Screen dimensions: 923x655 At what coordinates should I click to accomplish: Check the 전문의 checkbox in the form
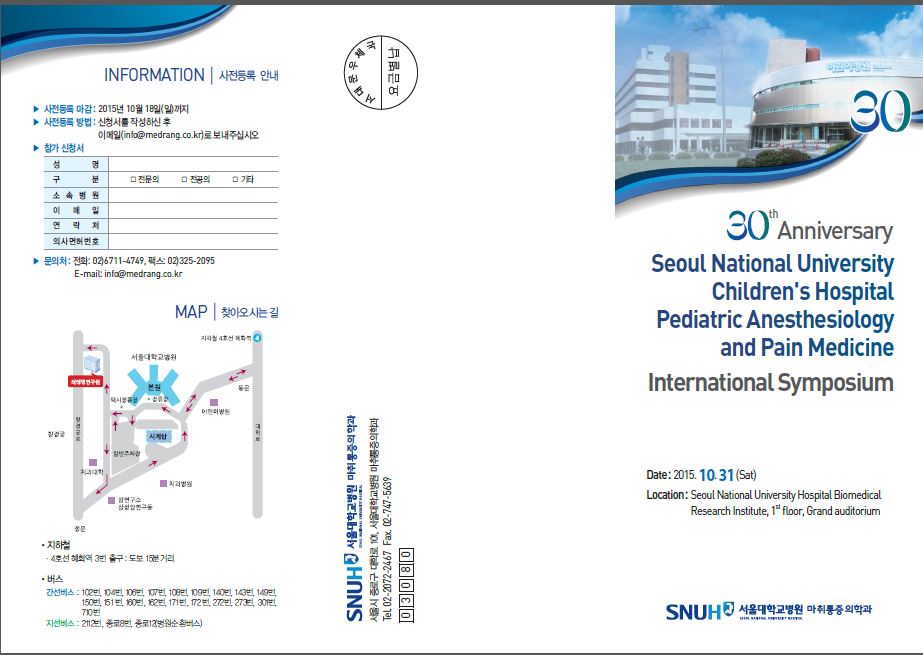(133, 179)
